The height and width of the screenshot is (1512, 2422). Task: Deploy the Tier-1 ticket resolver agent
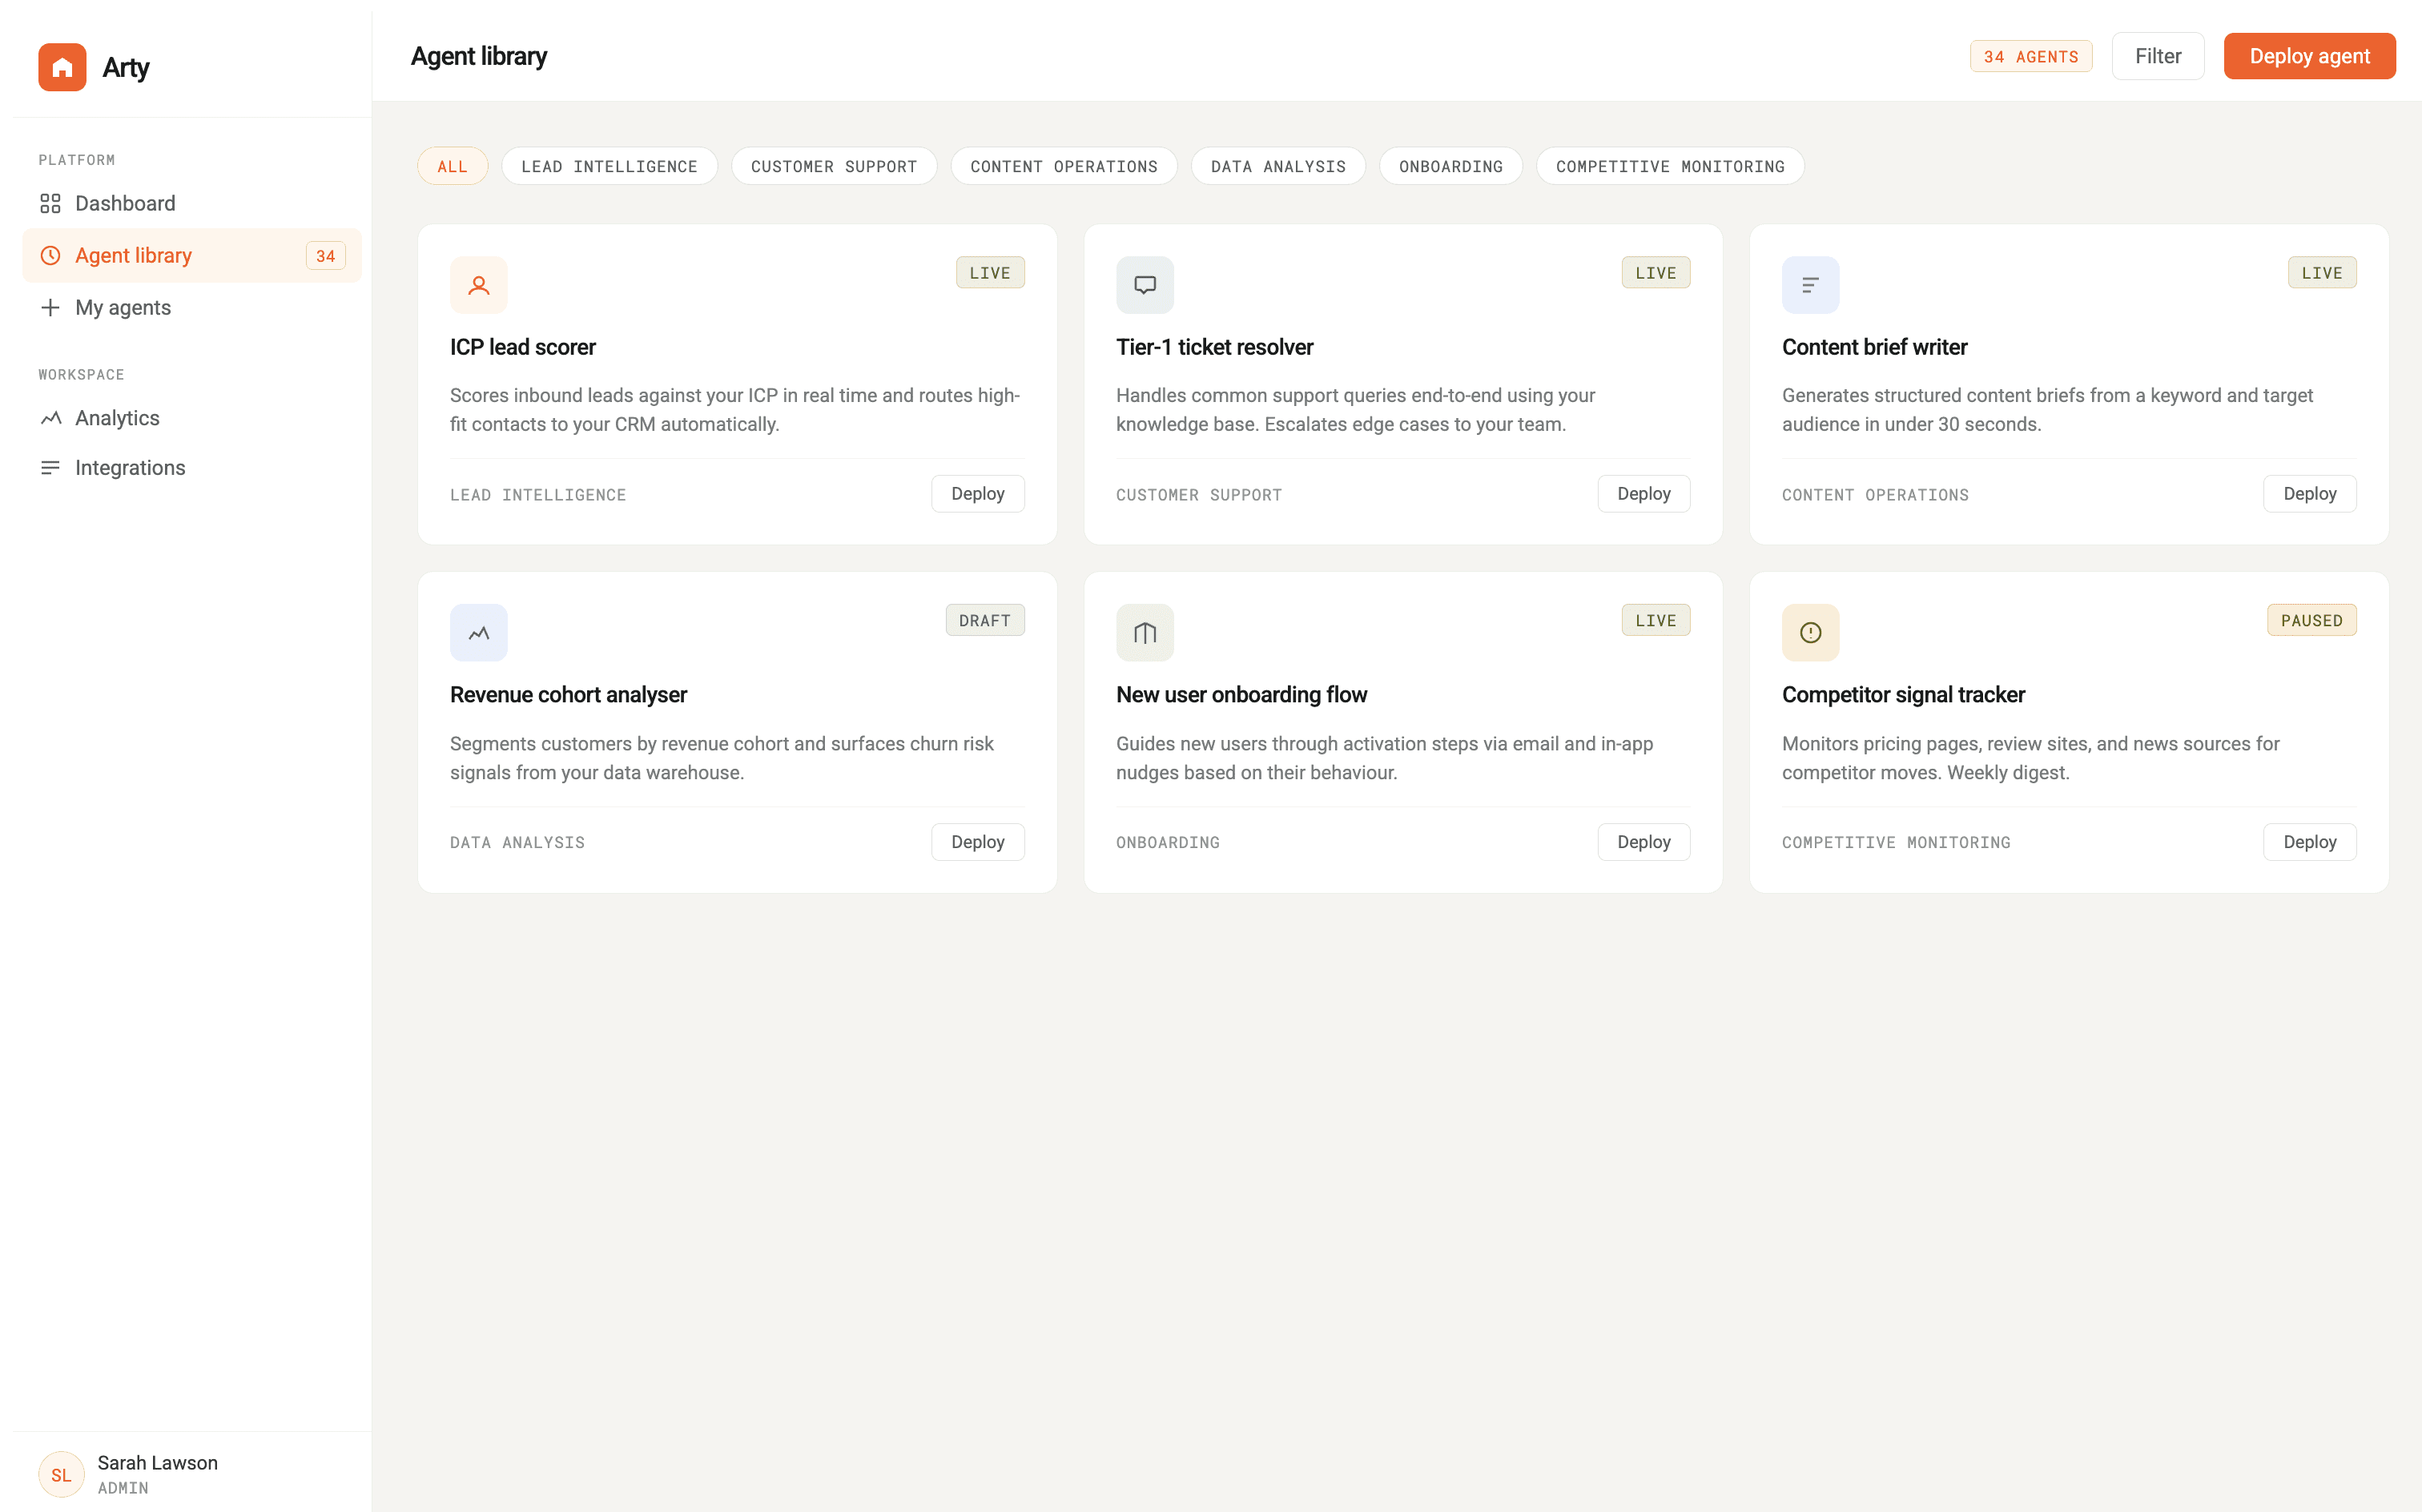click(1643, 494)
